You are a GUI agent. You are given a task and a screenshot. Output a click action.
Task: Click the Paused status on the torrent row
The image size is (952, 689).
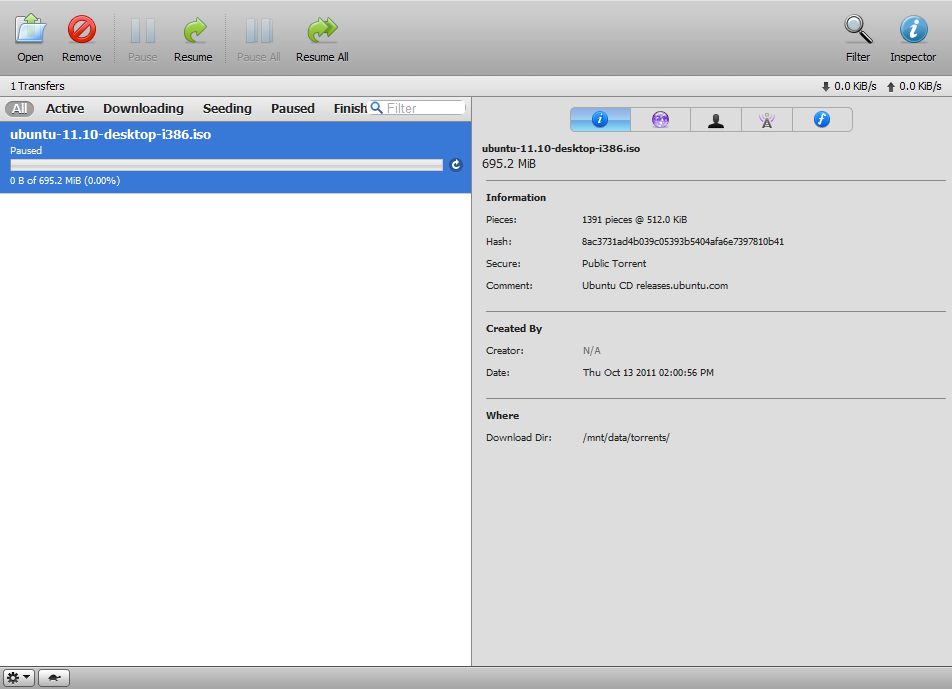click(x=26, y=151)
